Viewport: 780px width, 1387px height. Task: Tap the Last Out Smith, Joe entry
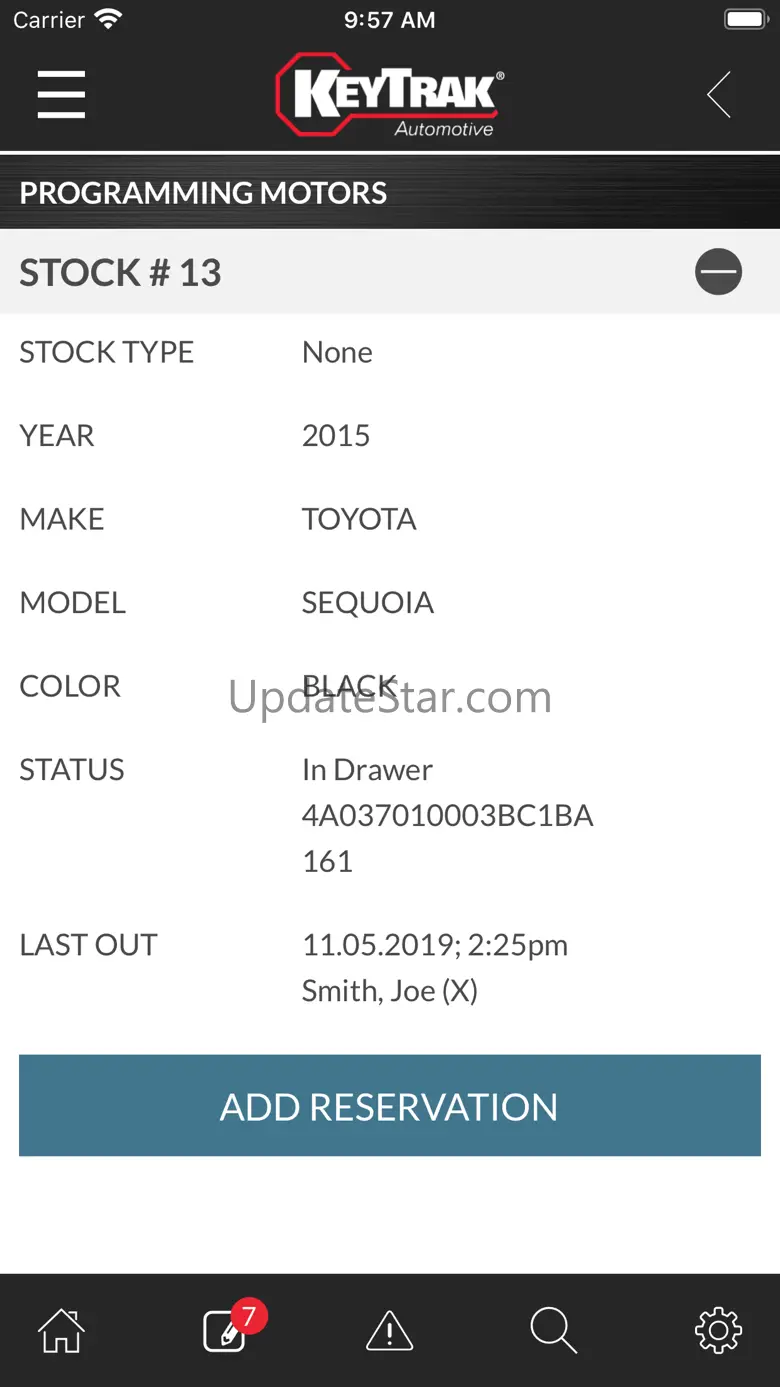click(390, 991)
